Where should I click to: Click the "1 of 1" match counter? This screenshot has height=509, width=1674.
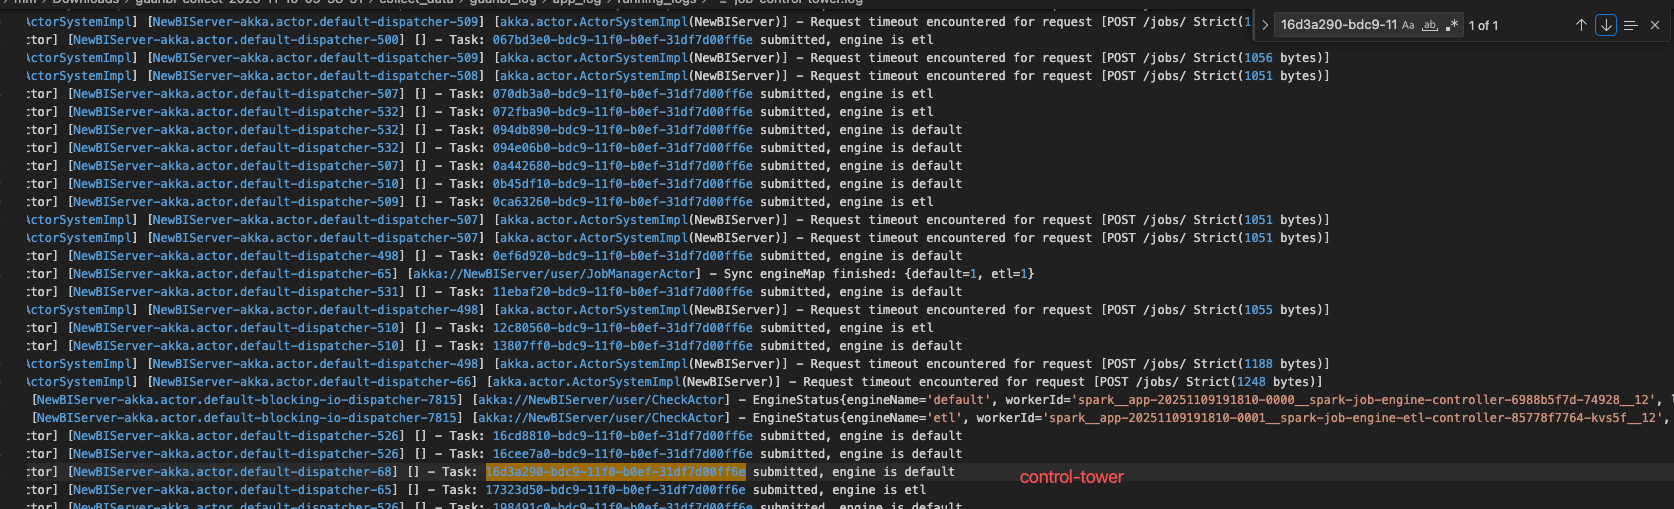[1483, 25]
